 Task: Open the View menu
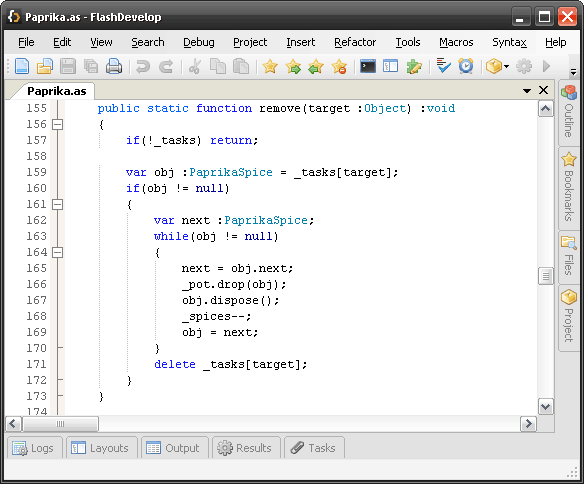(x=101, y=42)
